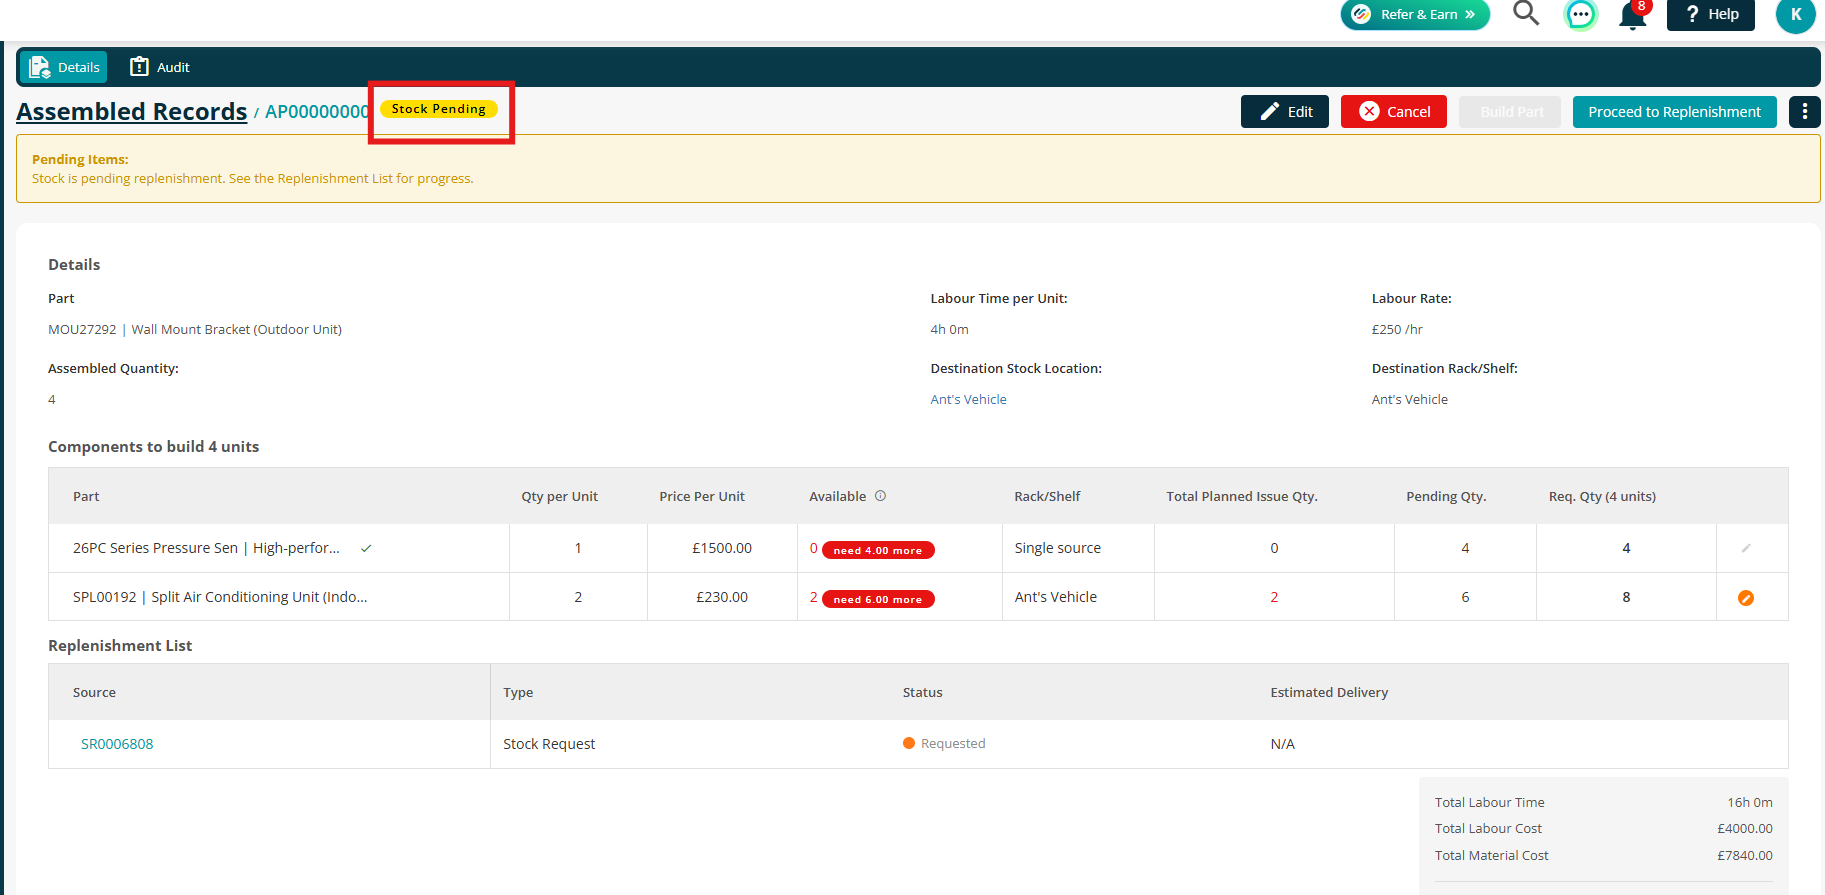Click the £230.00 price cell

[722, 597]
